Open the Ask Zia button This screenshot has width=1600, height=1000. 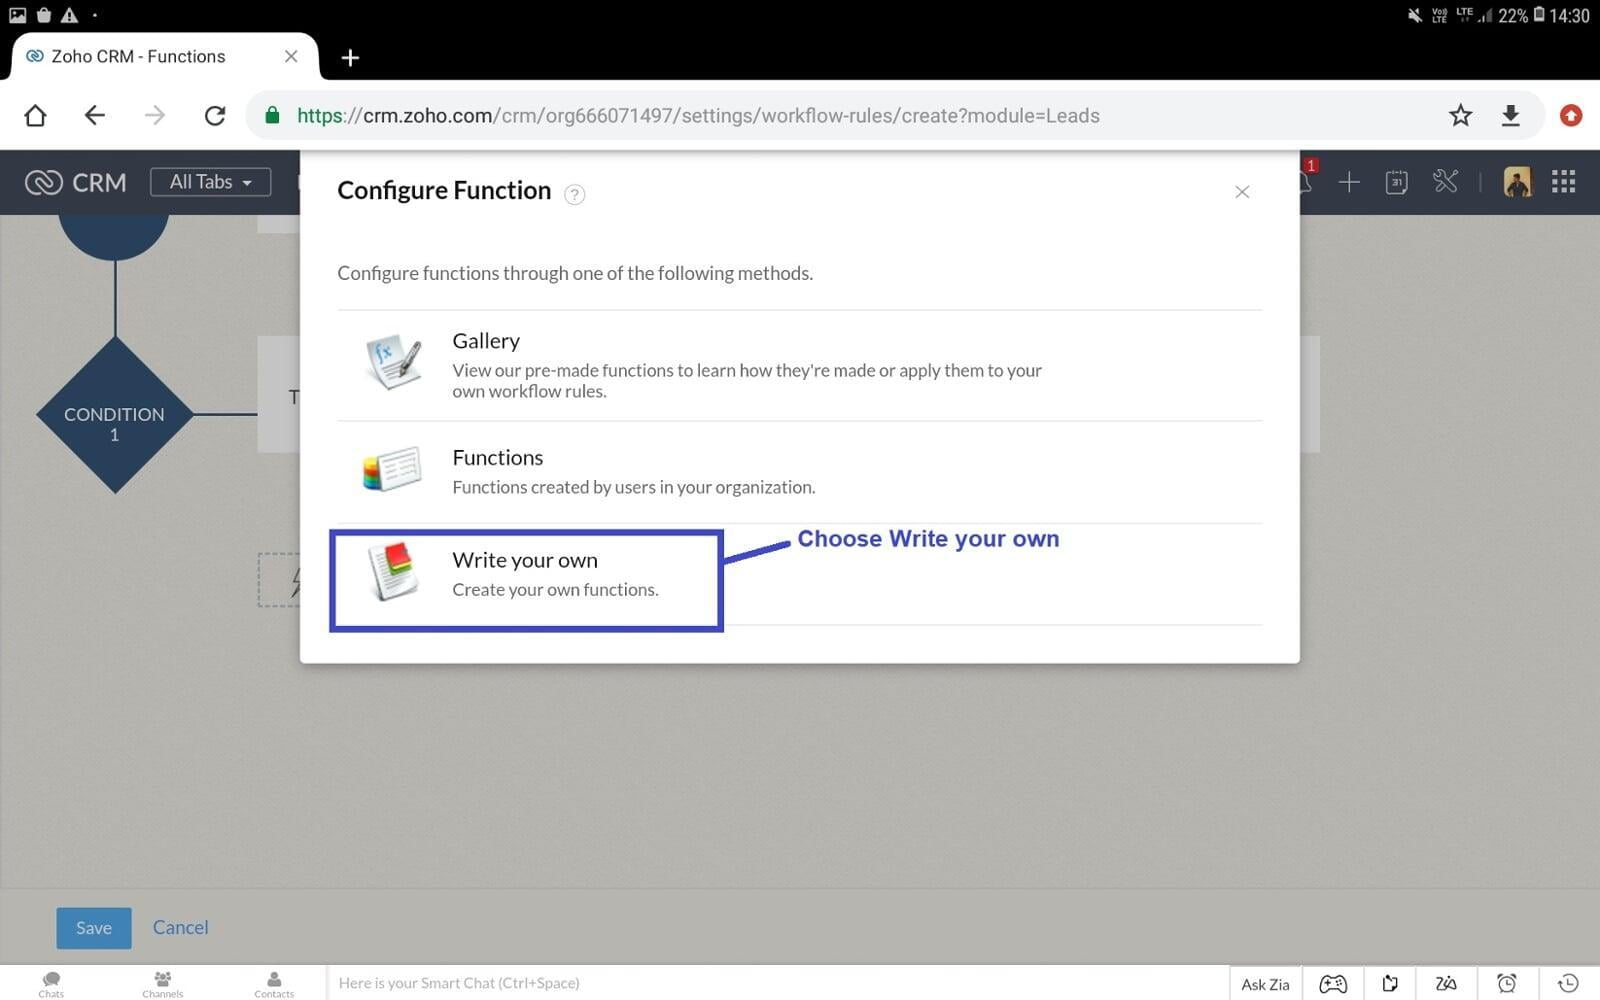click(1265, 984)
